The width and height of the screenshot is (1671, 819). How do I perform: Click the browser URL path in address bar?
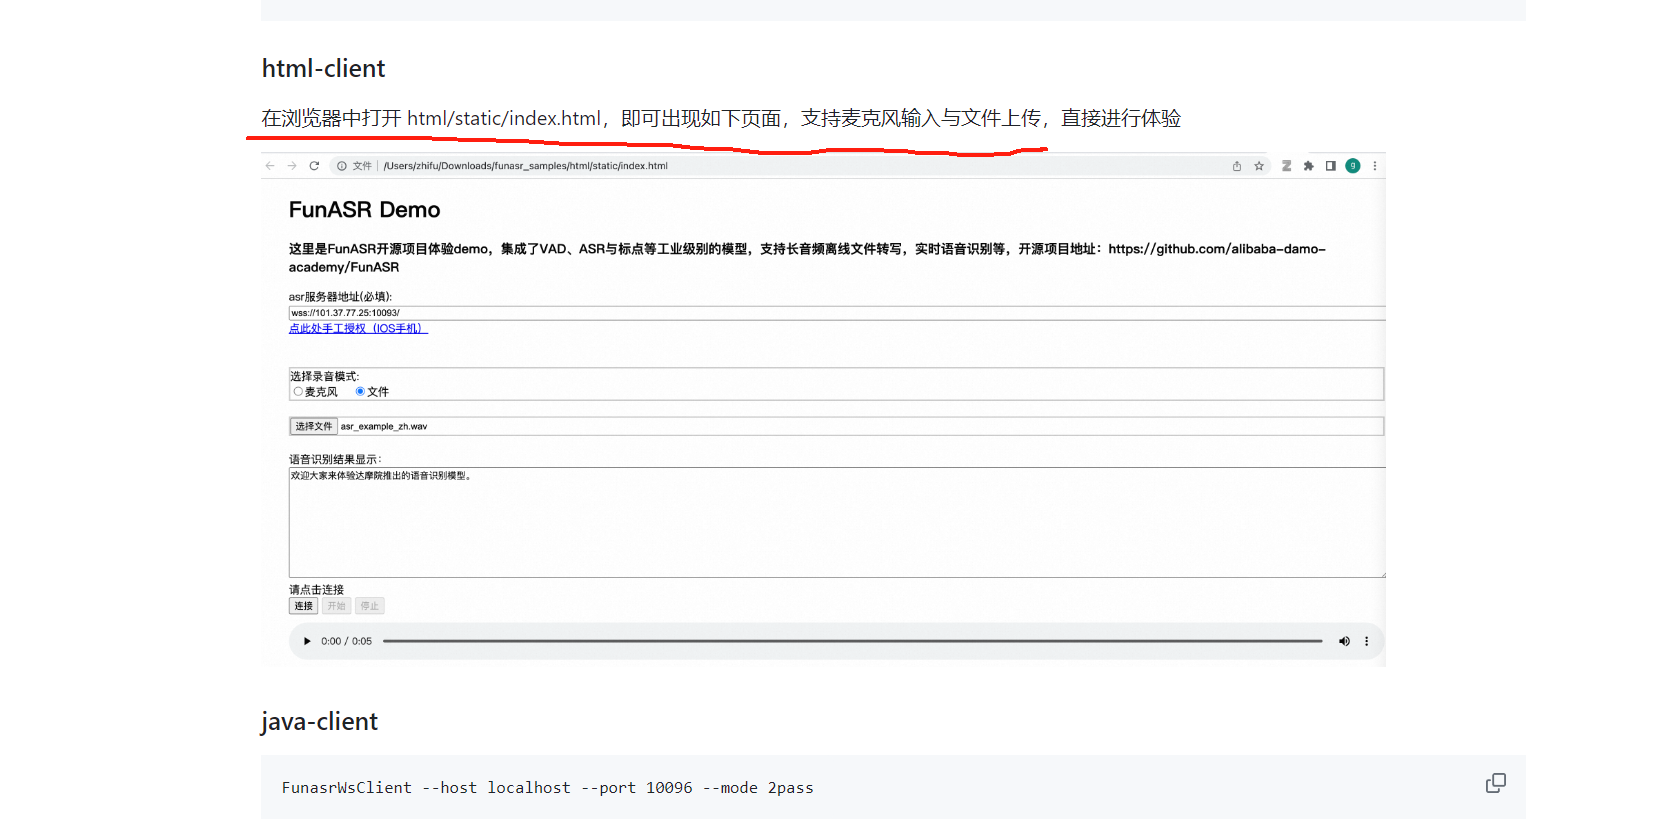(x=526, y=166)
